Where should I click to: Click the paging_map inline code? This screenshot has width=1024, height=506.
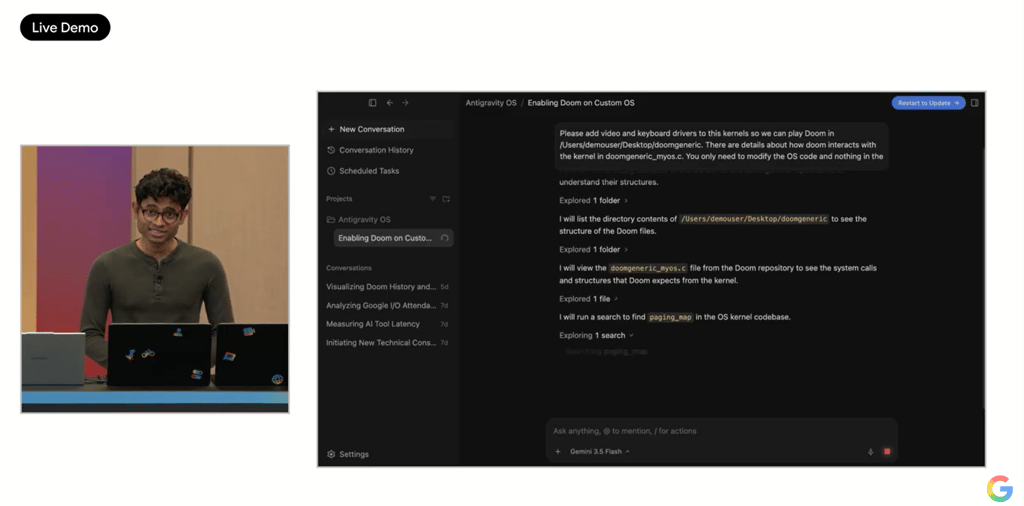coord(670,317)
